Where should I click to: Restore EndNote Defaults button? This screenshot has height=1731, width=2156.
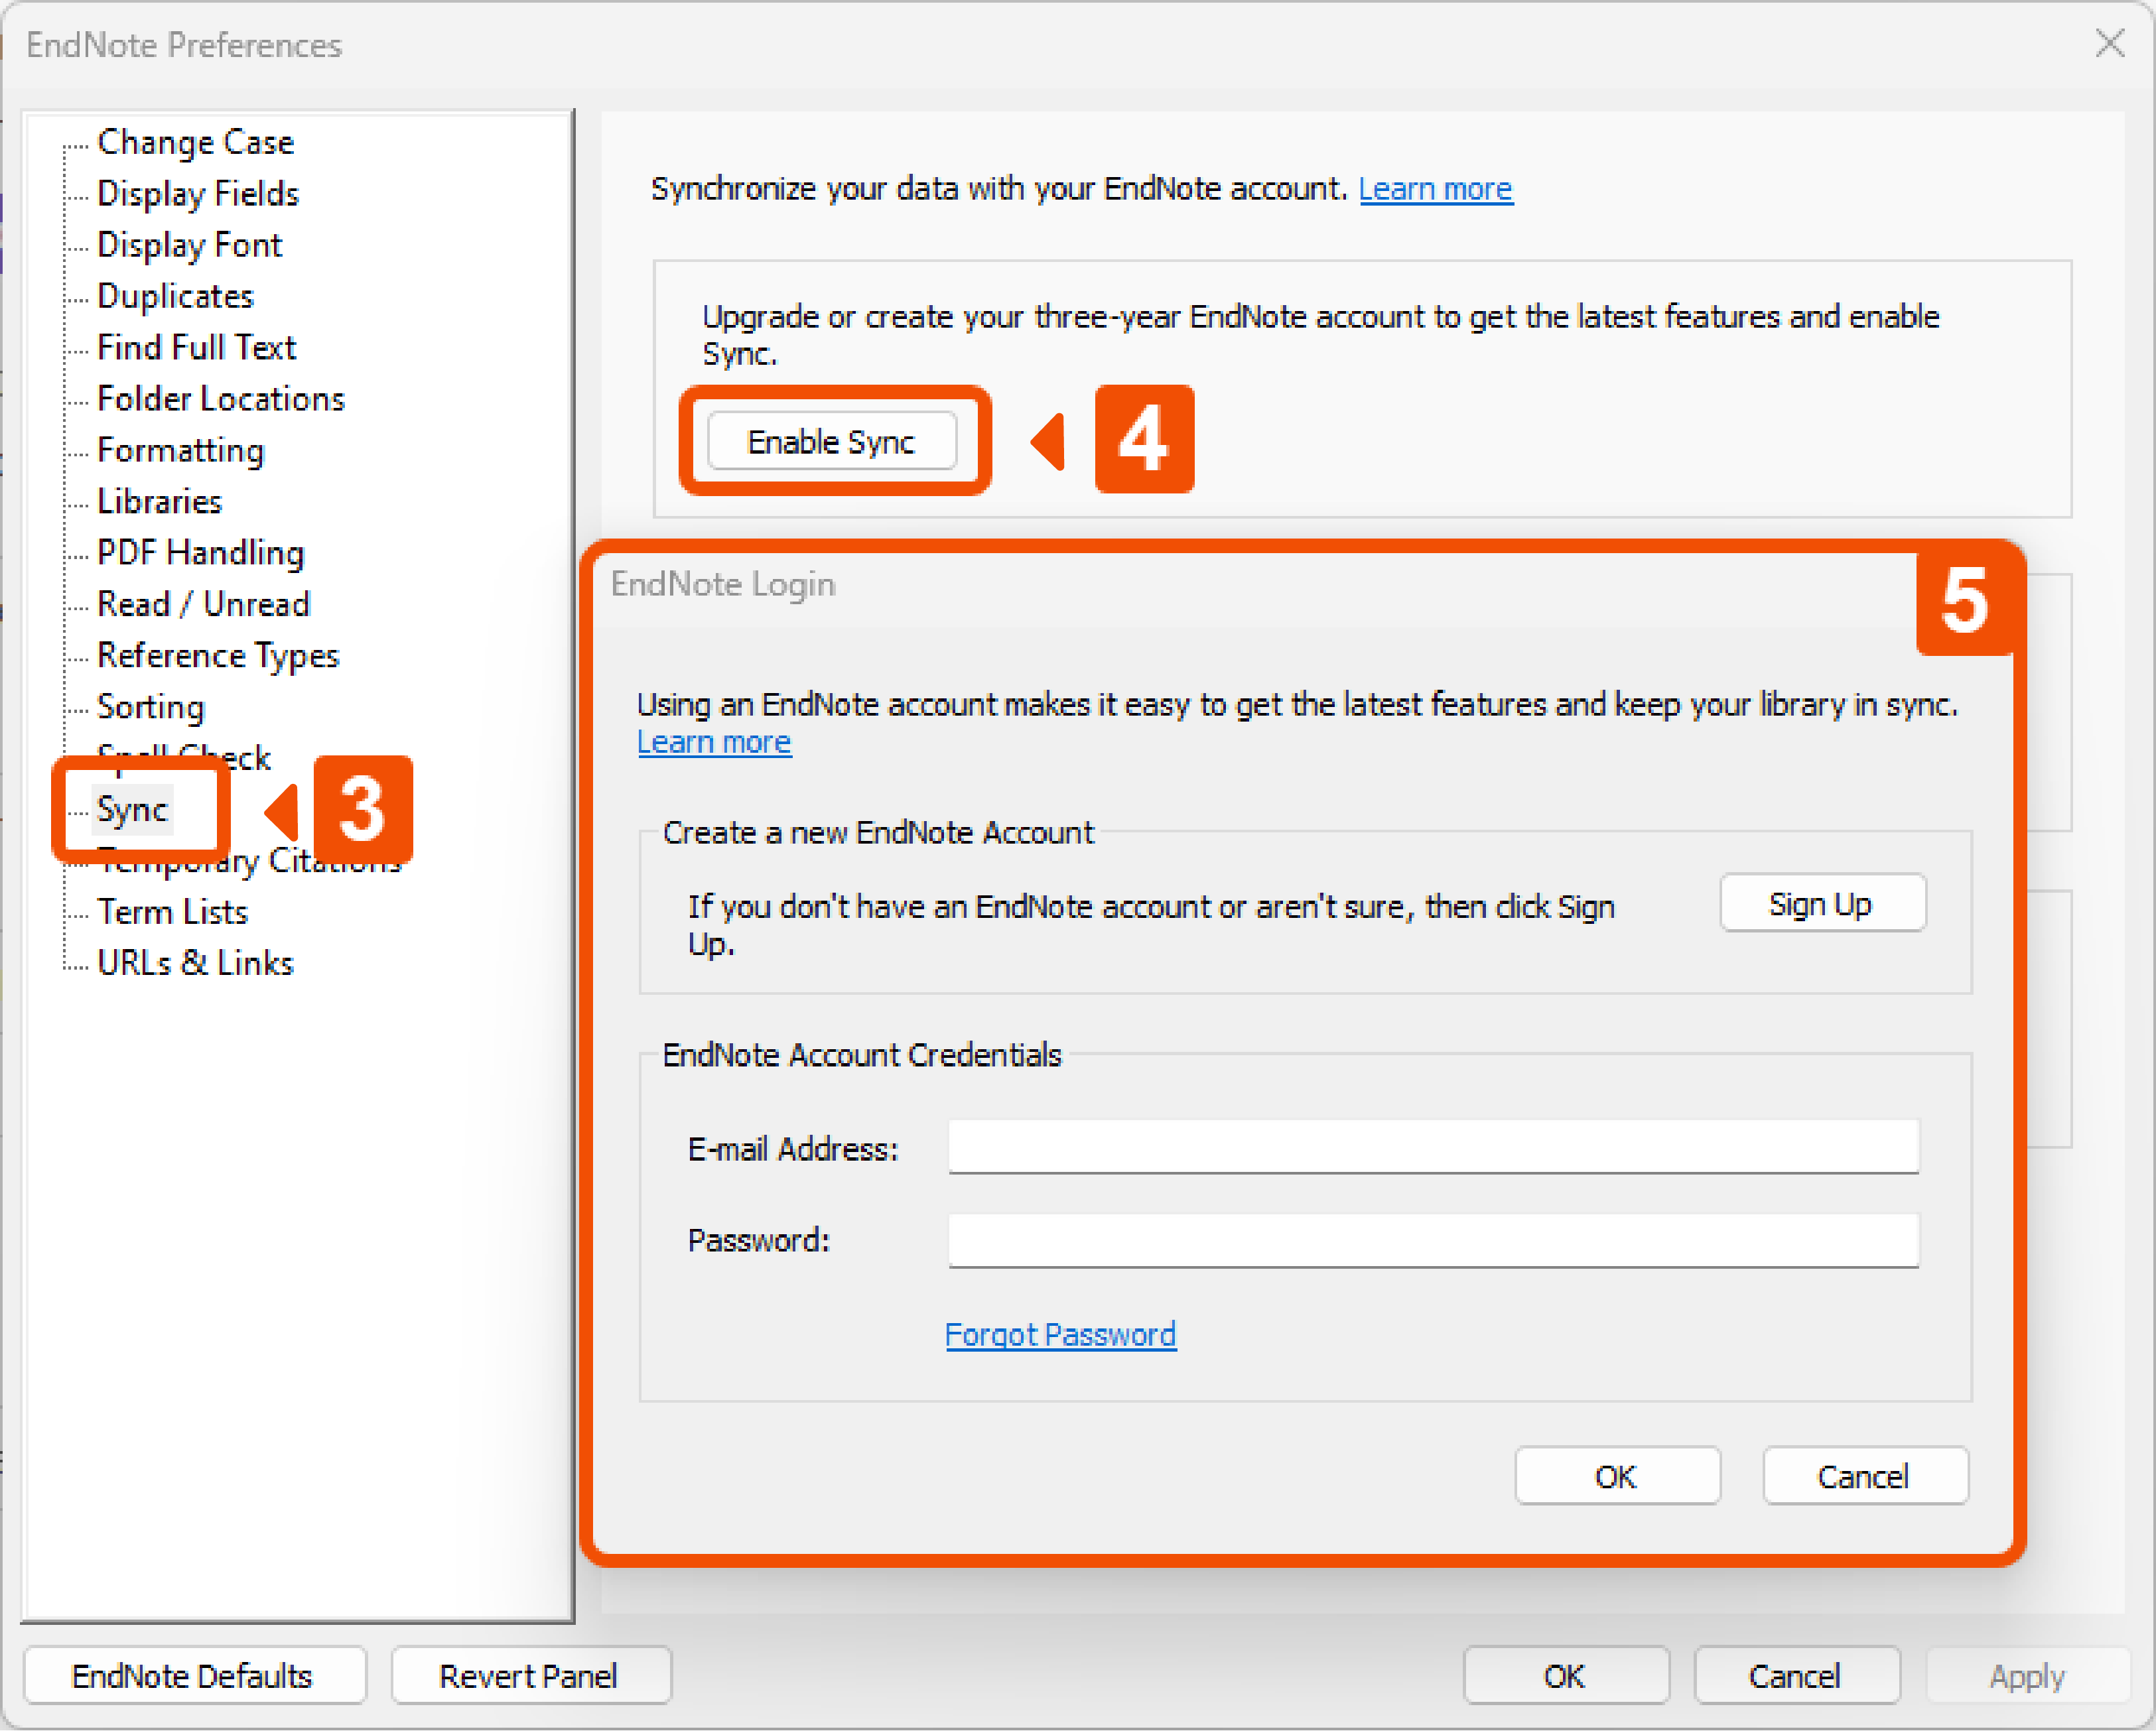click(x=194, y=1676)
